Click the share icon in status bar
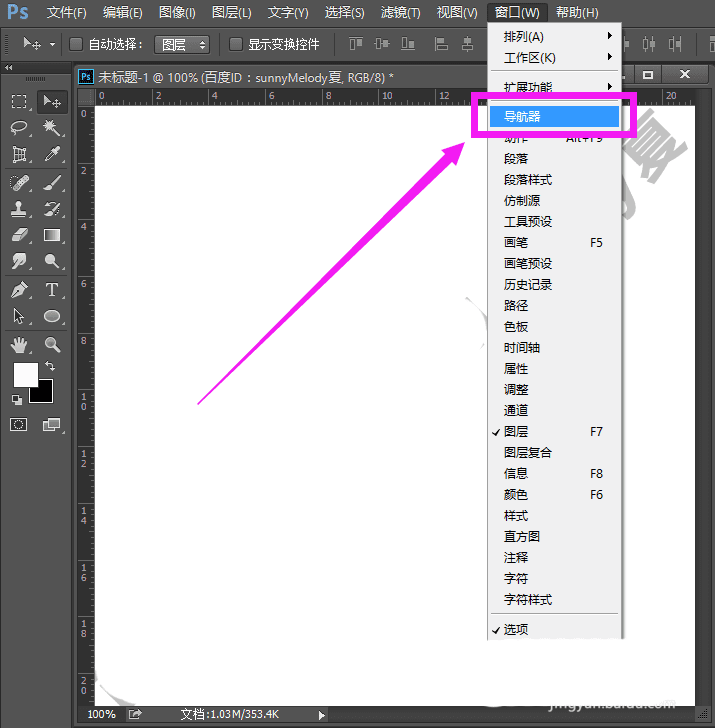 coord(135,714)
